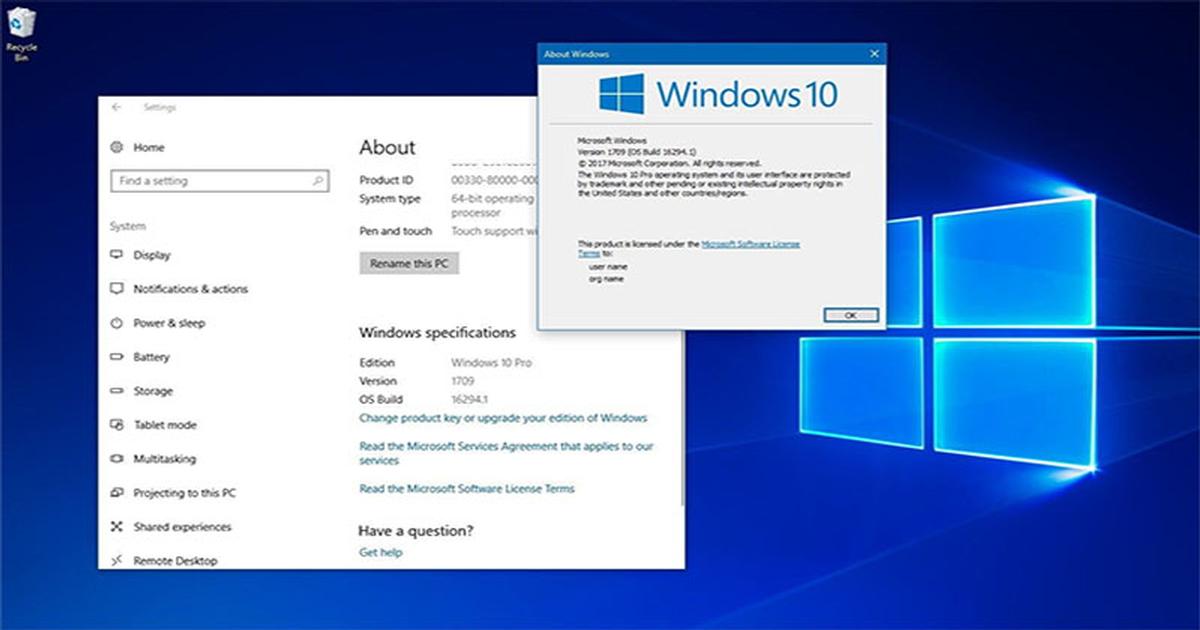Image resolution: width=1200 pixels, height=630 pixels.
Task: Click the Have a question? heading
Action: click(x=416, y=530)
